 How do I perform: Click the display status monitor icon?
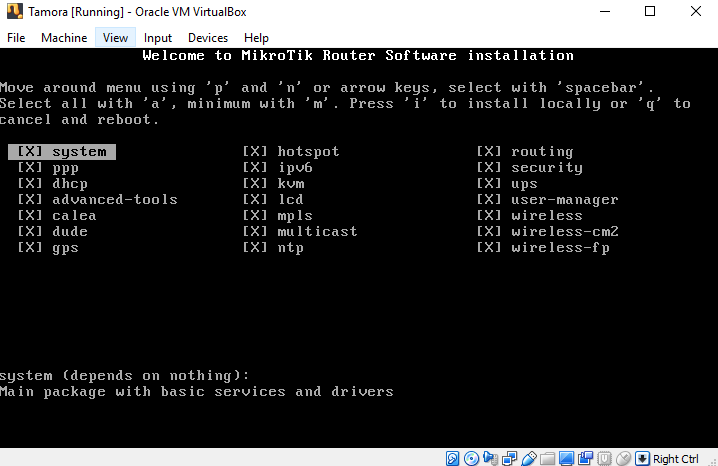(x=566, y=458)
